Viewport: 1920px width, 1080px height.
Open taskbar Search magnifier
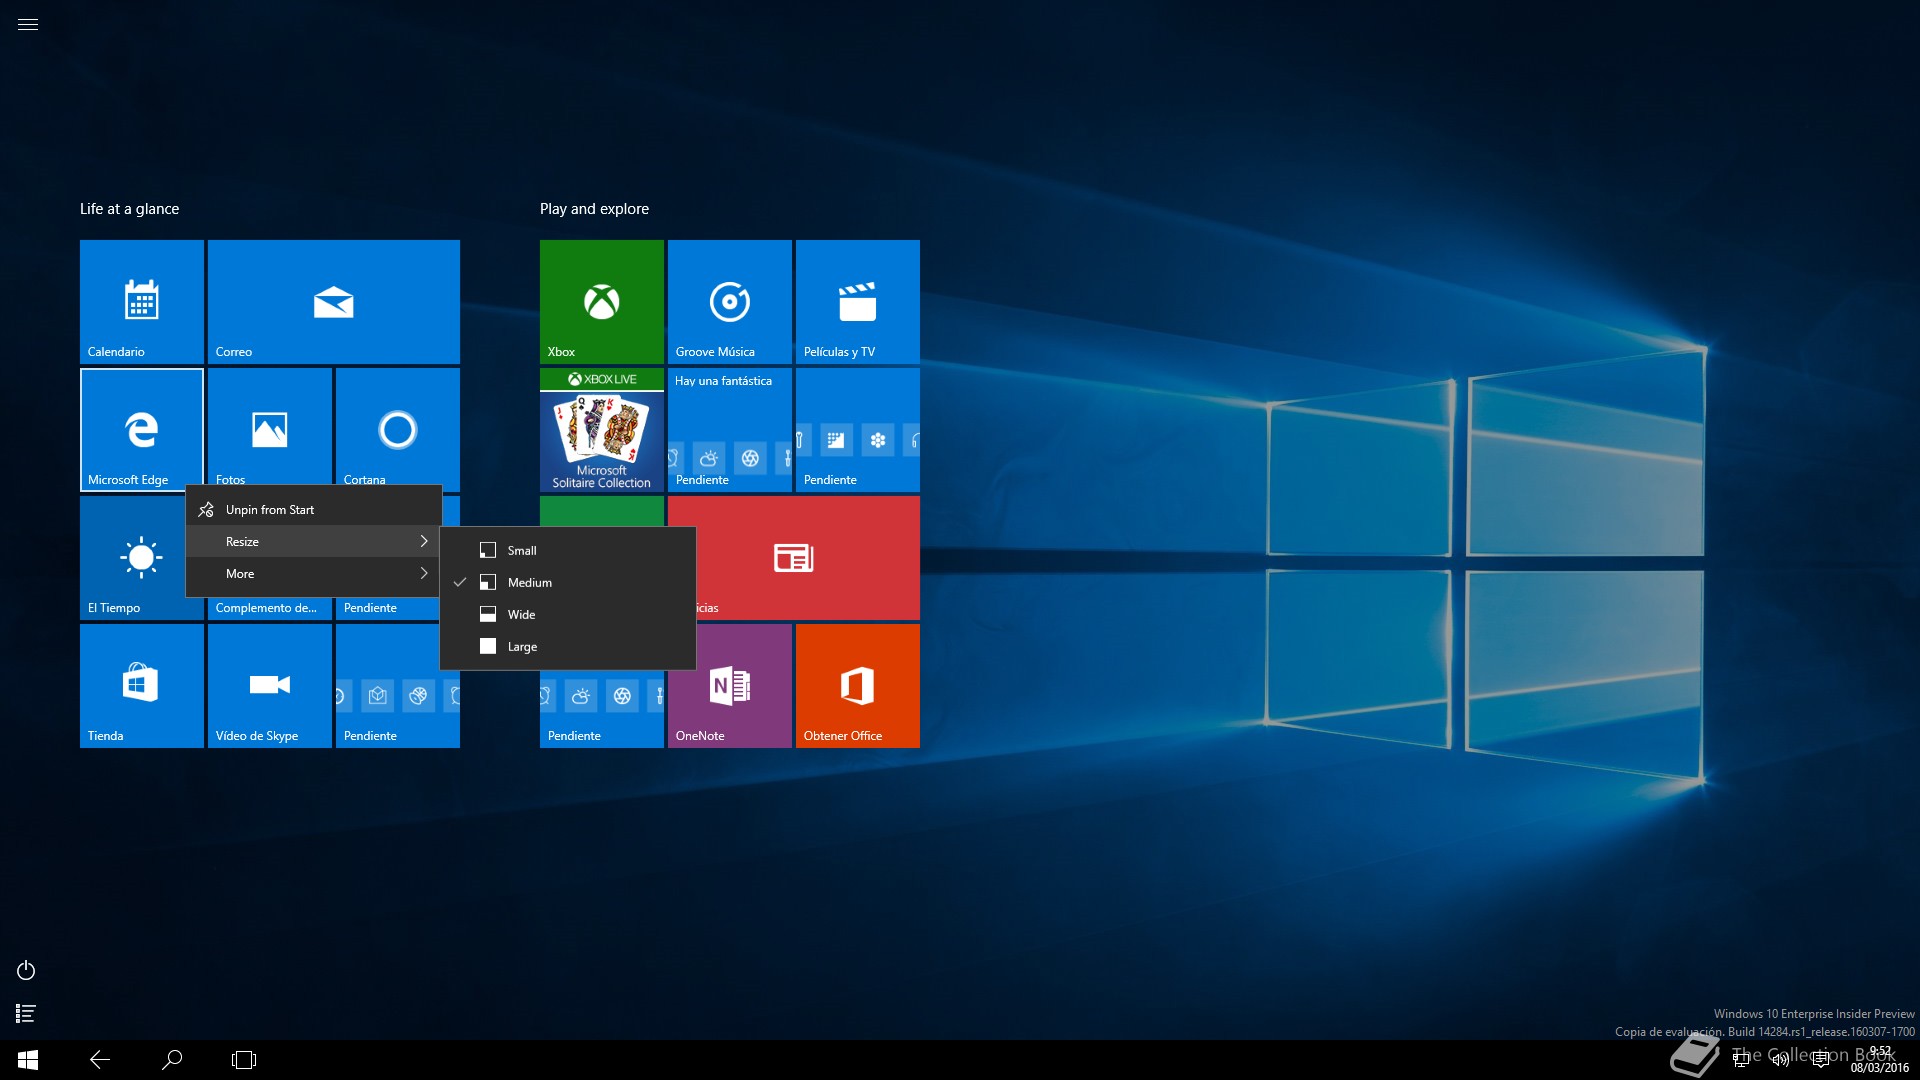[x=172, y=1060]
